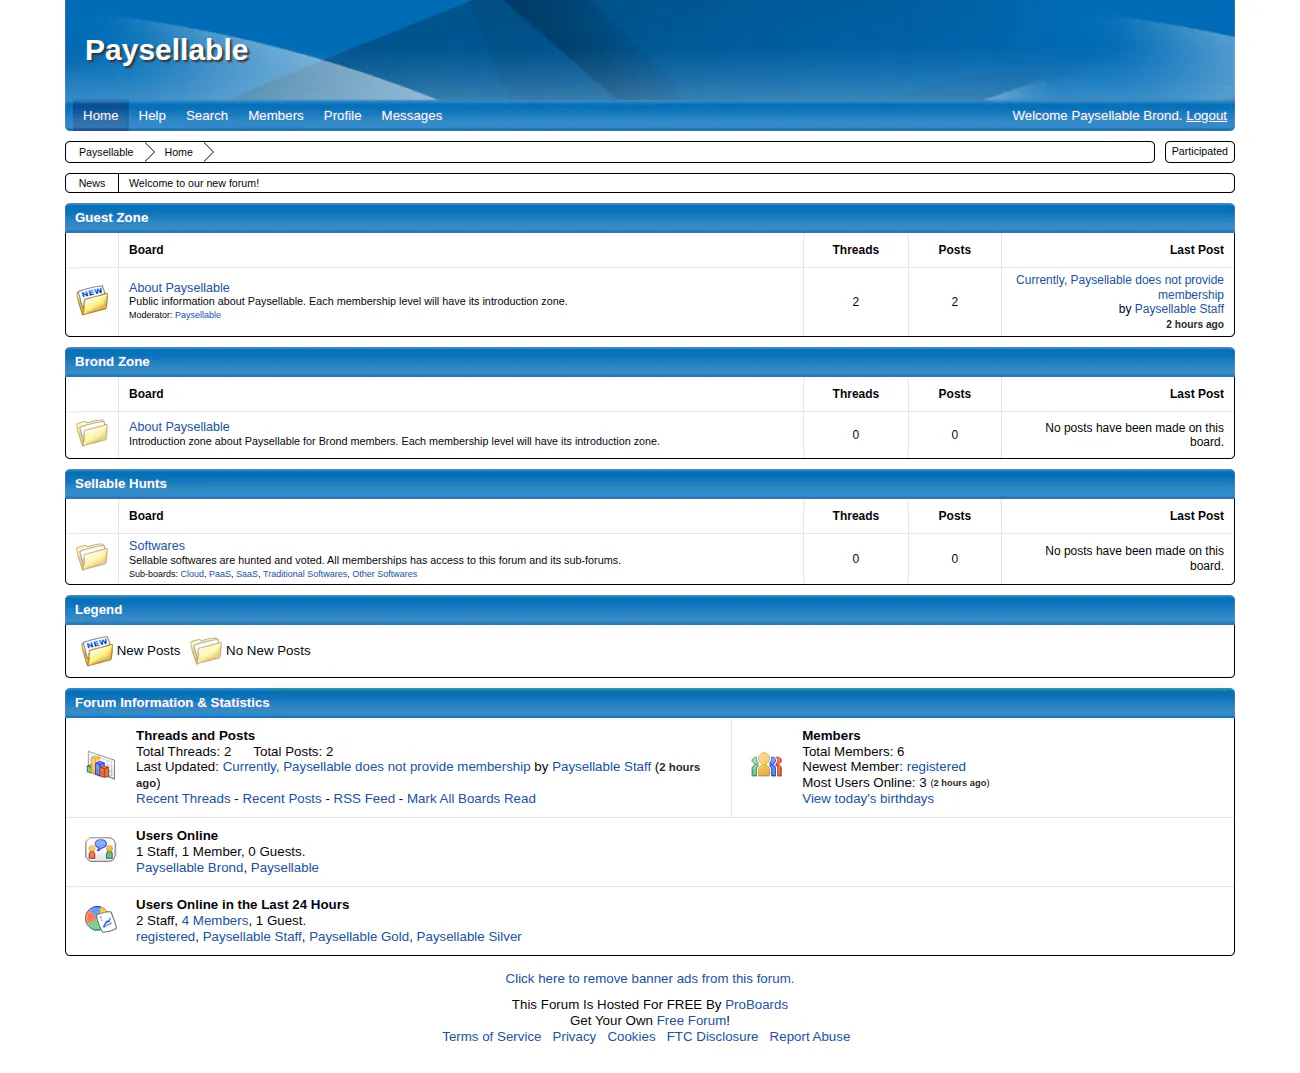Open Paysellable Brond user profile under Users Online
The height and width of the screenshot is (1073, 1300).
click(189, 868)
